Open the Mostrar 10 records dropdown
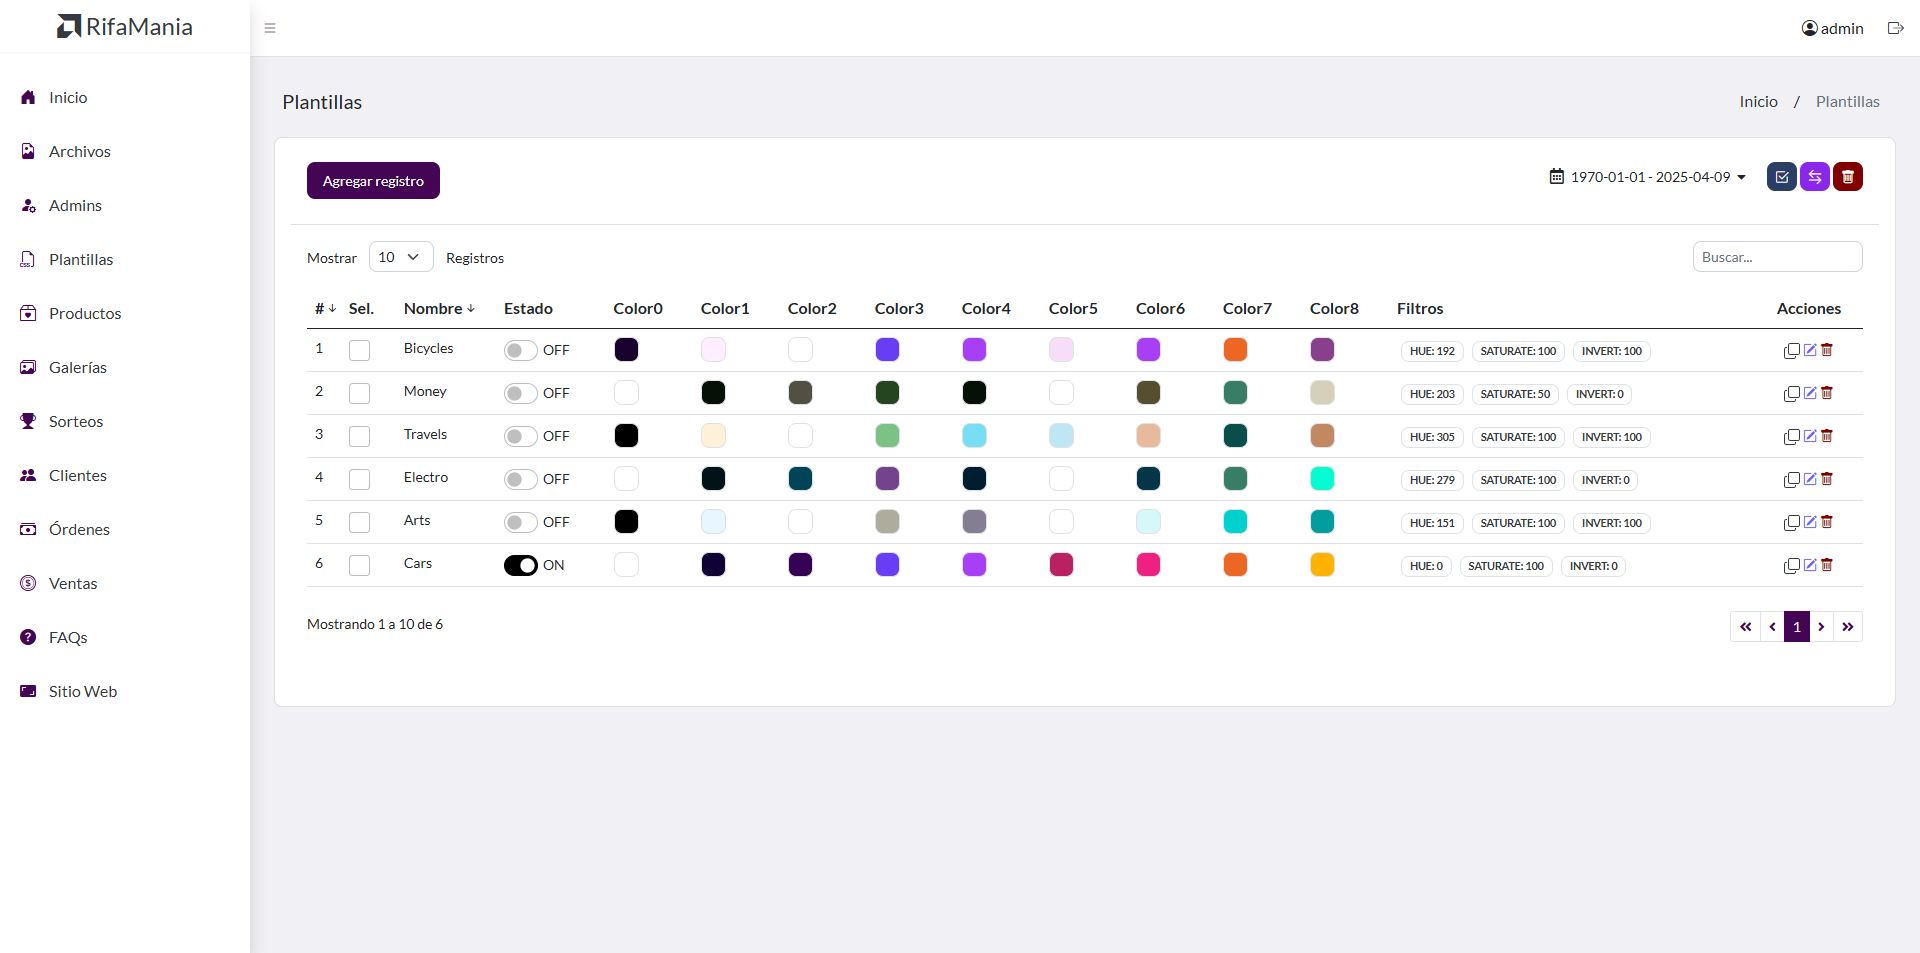 tap(401, 257)
